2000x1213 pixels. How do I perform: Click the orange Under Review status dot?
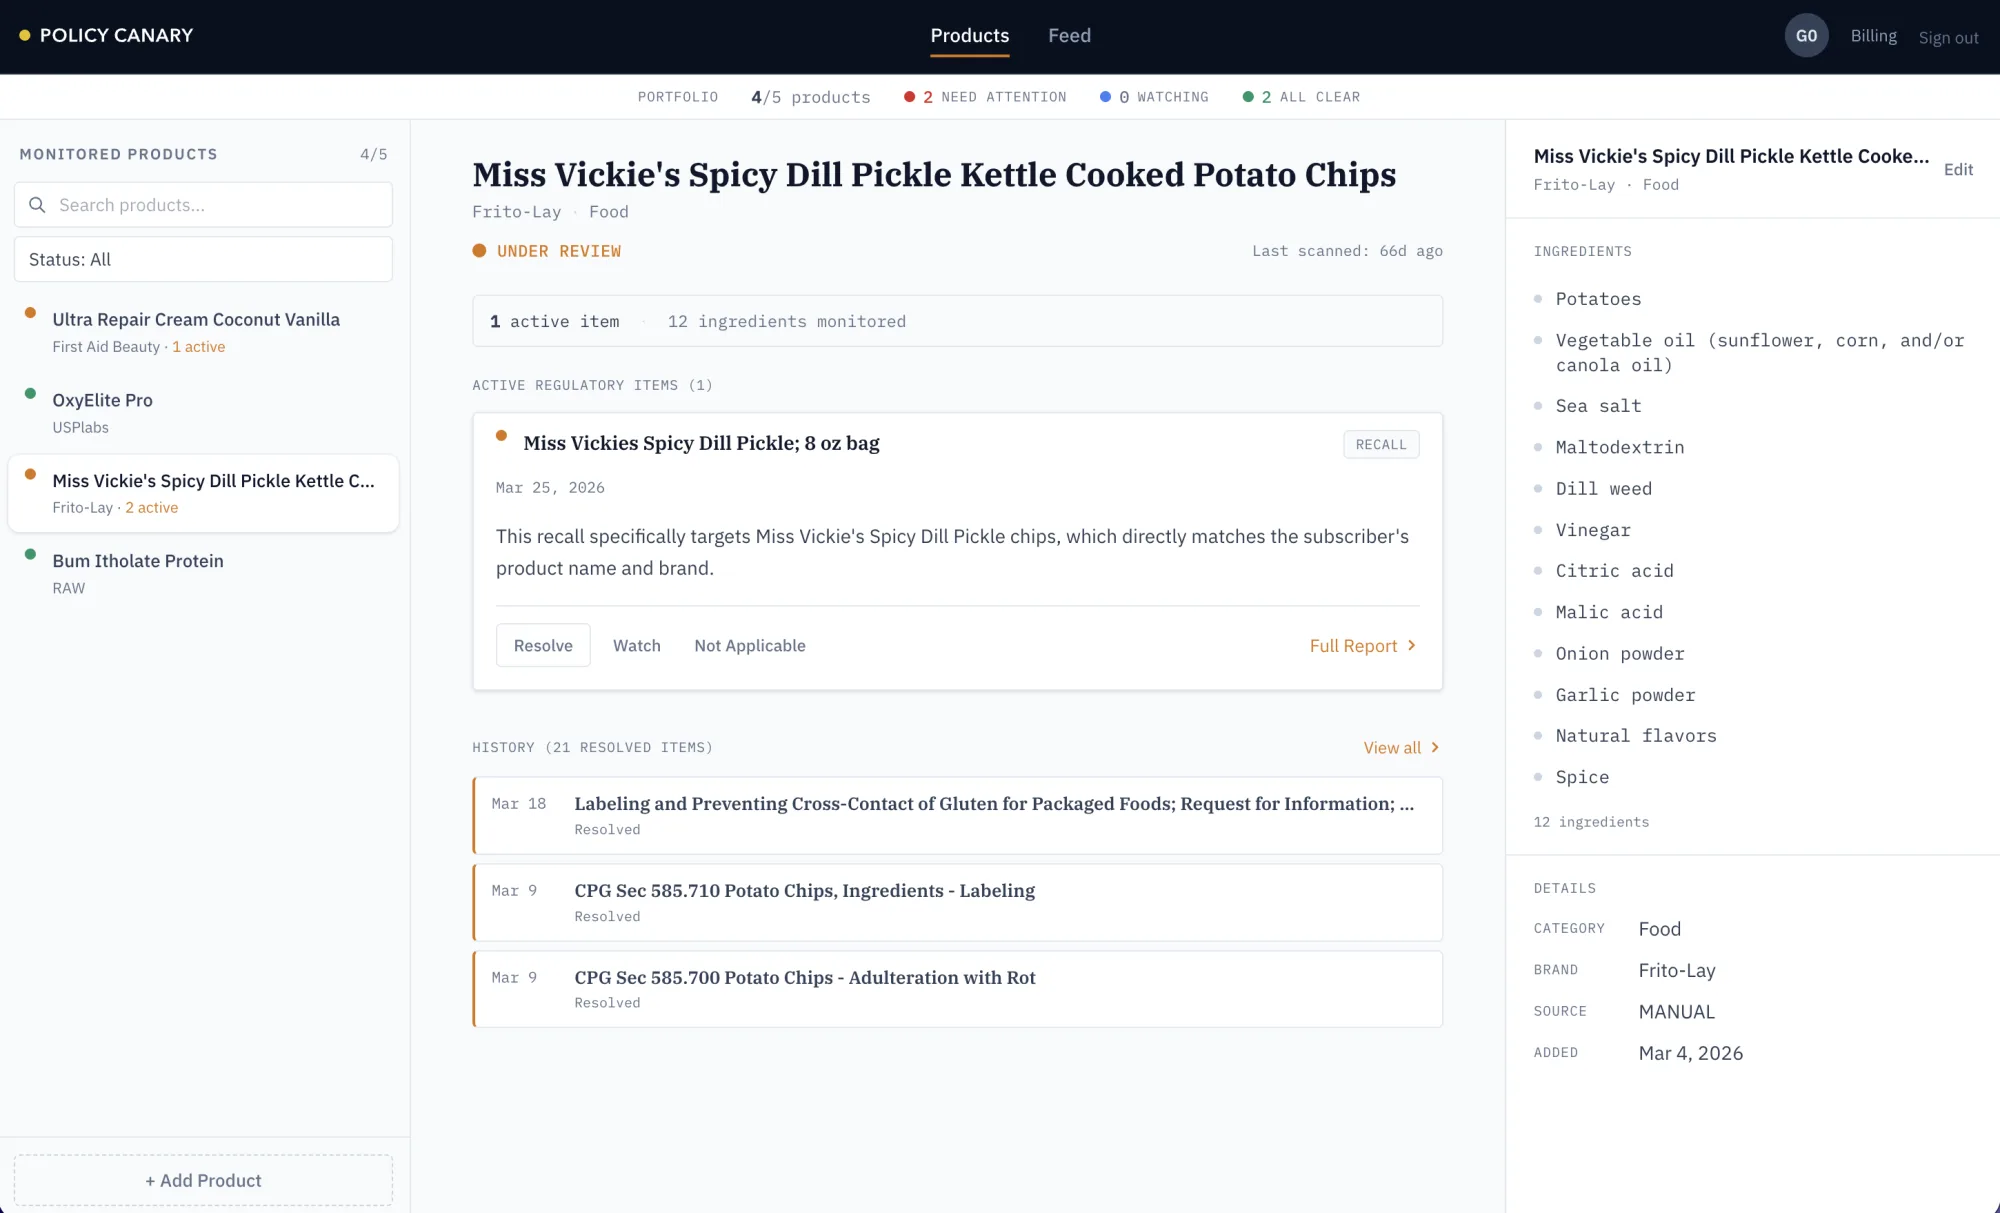tap(479, 251)
